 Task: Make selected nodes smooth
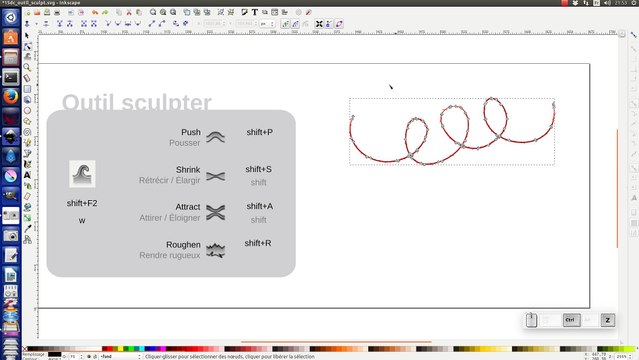click(x=118, y=24)
